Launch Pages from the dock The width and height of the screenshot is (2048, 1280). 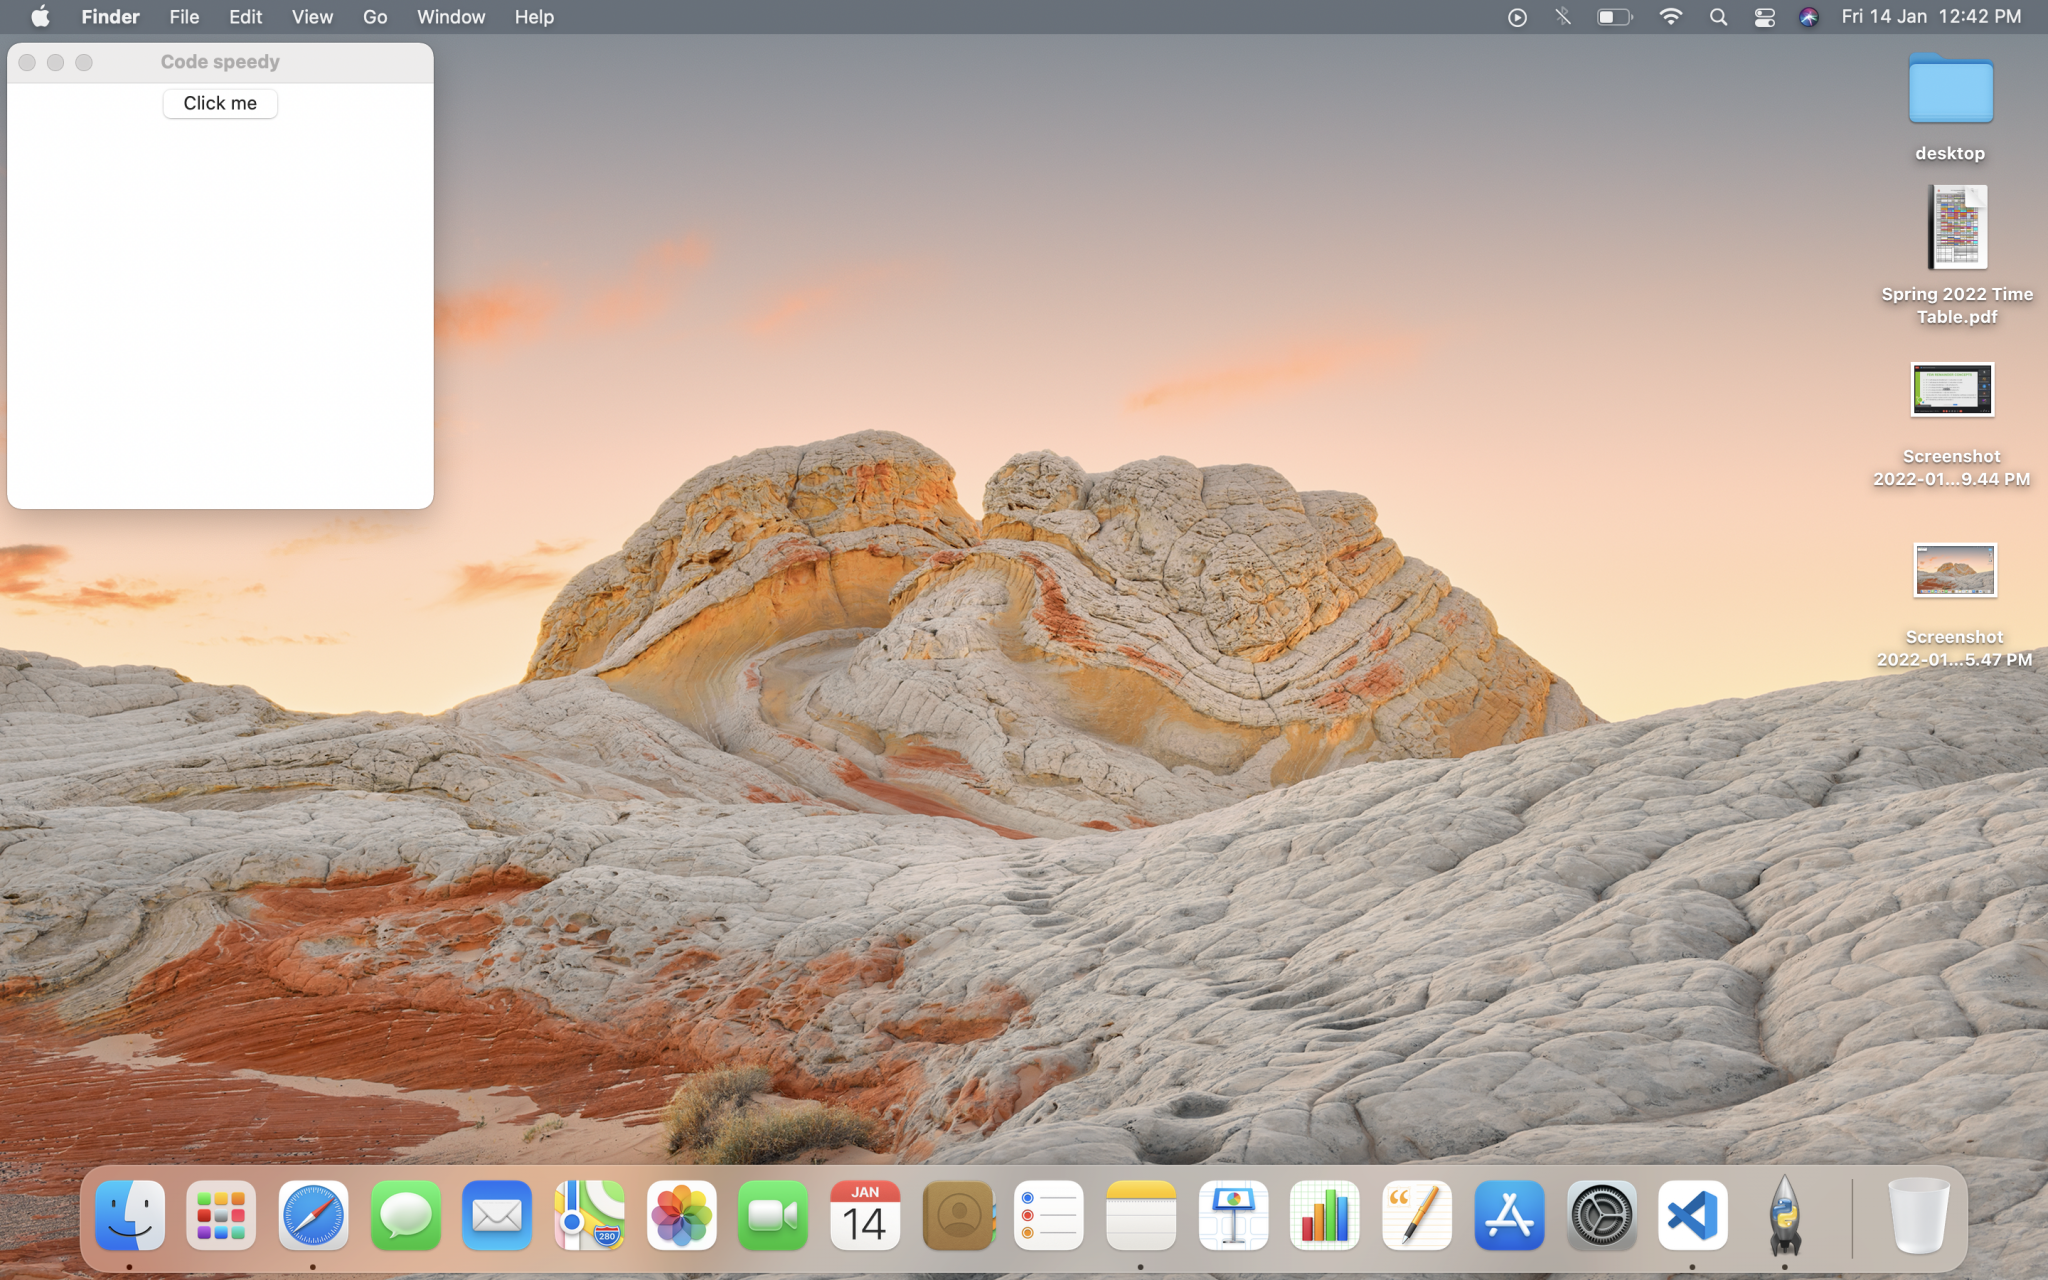[x=1417, y=1215]
